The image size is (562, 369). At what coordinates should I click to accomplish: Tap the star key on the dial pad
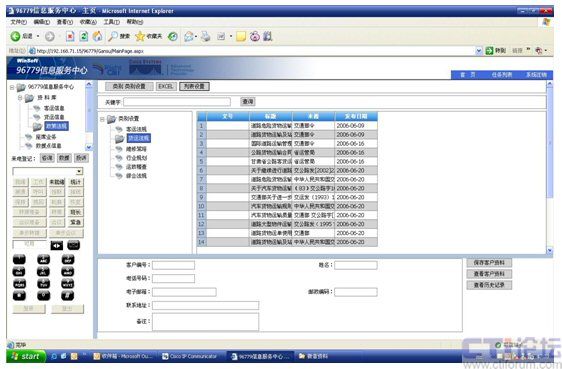tap(19, 296)
